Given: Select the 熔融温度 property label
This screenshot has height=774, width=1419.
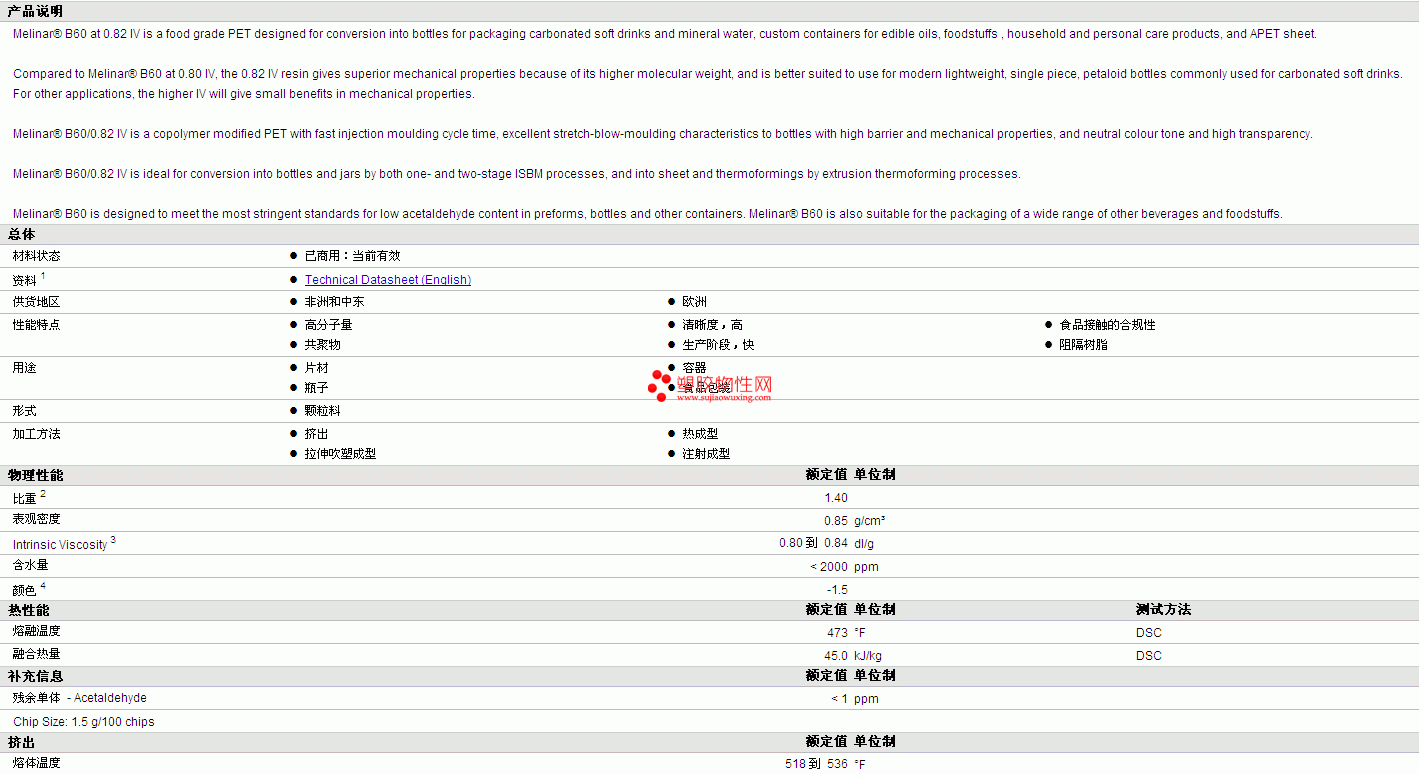Looking at the screenshot, I should [x=36, y=631].
